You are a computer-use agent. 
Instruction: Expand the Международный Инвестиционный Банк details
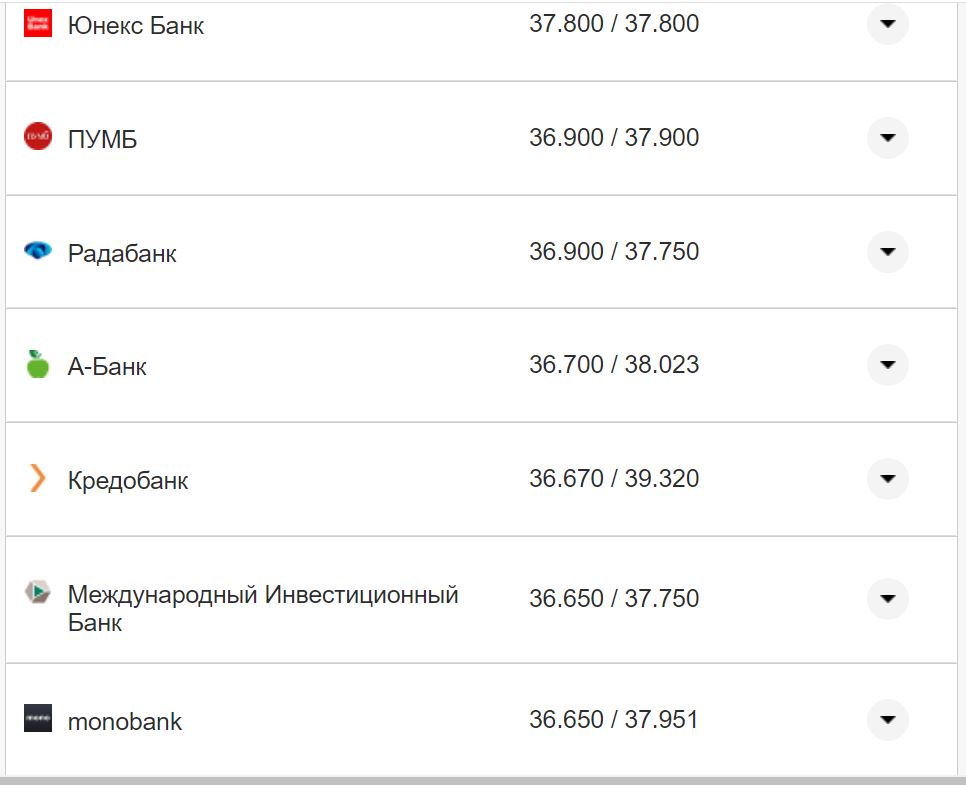887,598
